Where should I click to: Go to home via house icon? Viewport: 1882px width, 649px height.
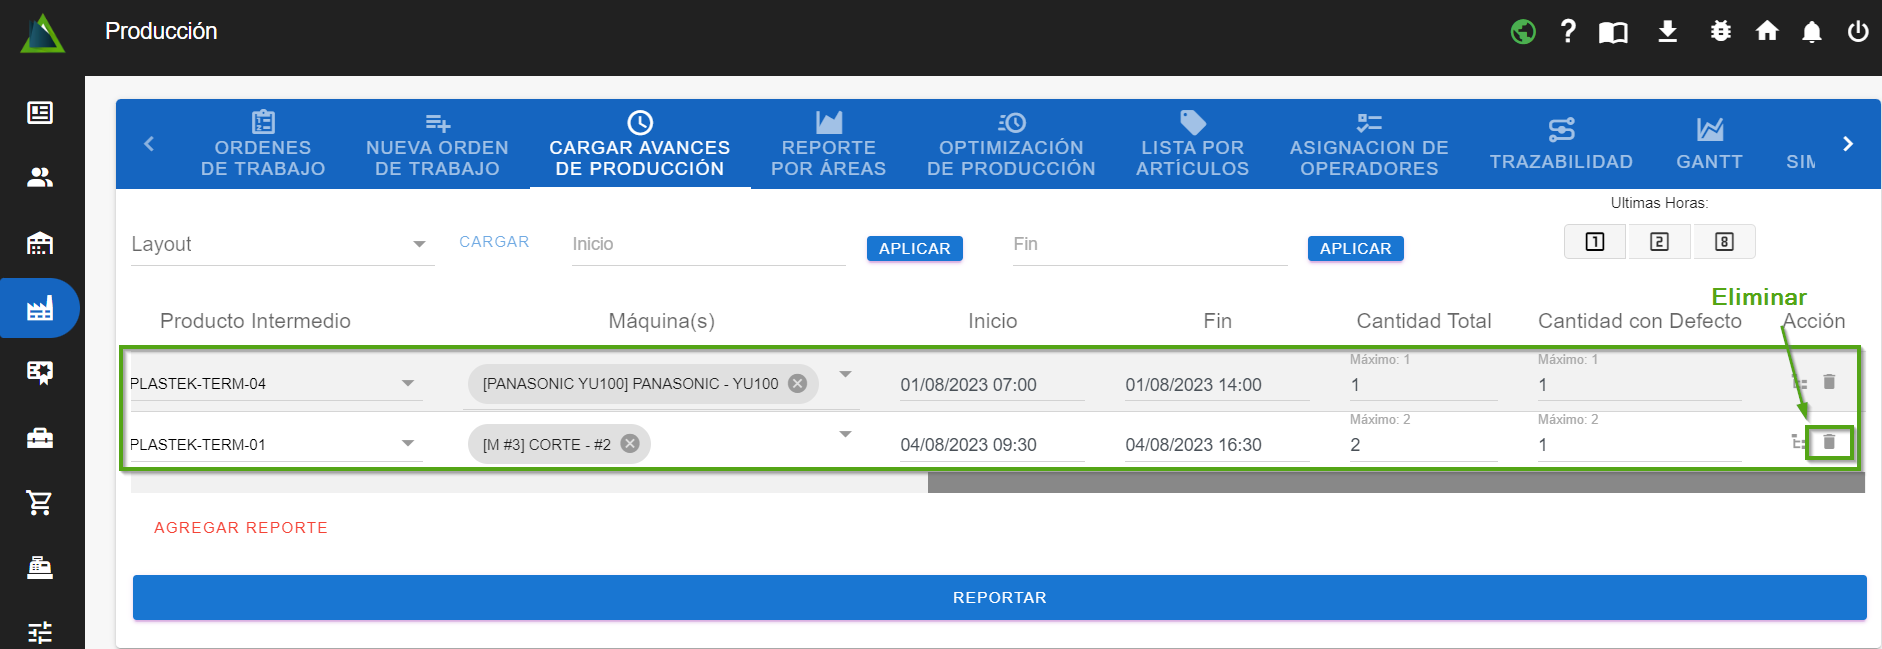1767,32
